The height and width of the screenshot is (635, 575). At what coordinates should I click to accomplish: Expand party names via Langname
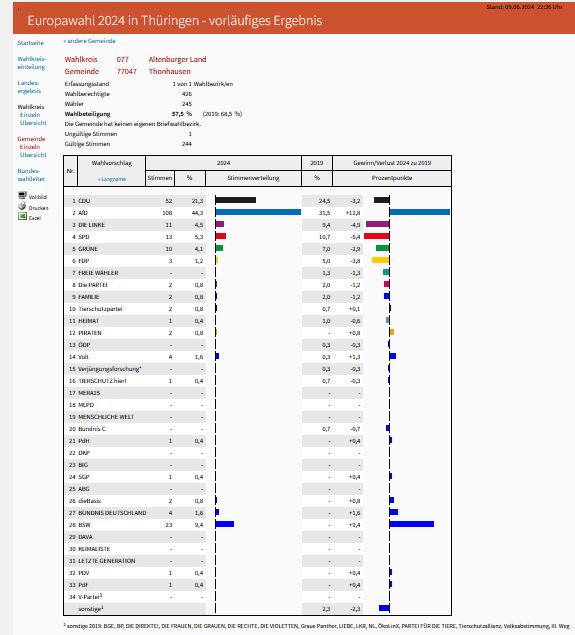pyautogui.click(x=112, y=179)
